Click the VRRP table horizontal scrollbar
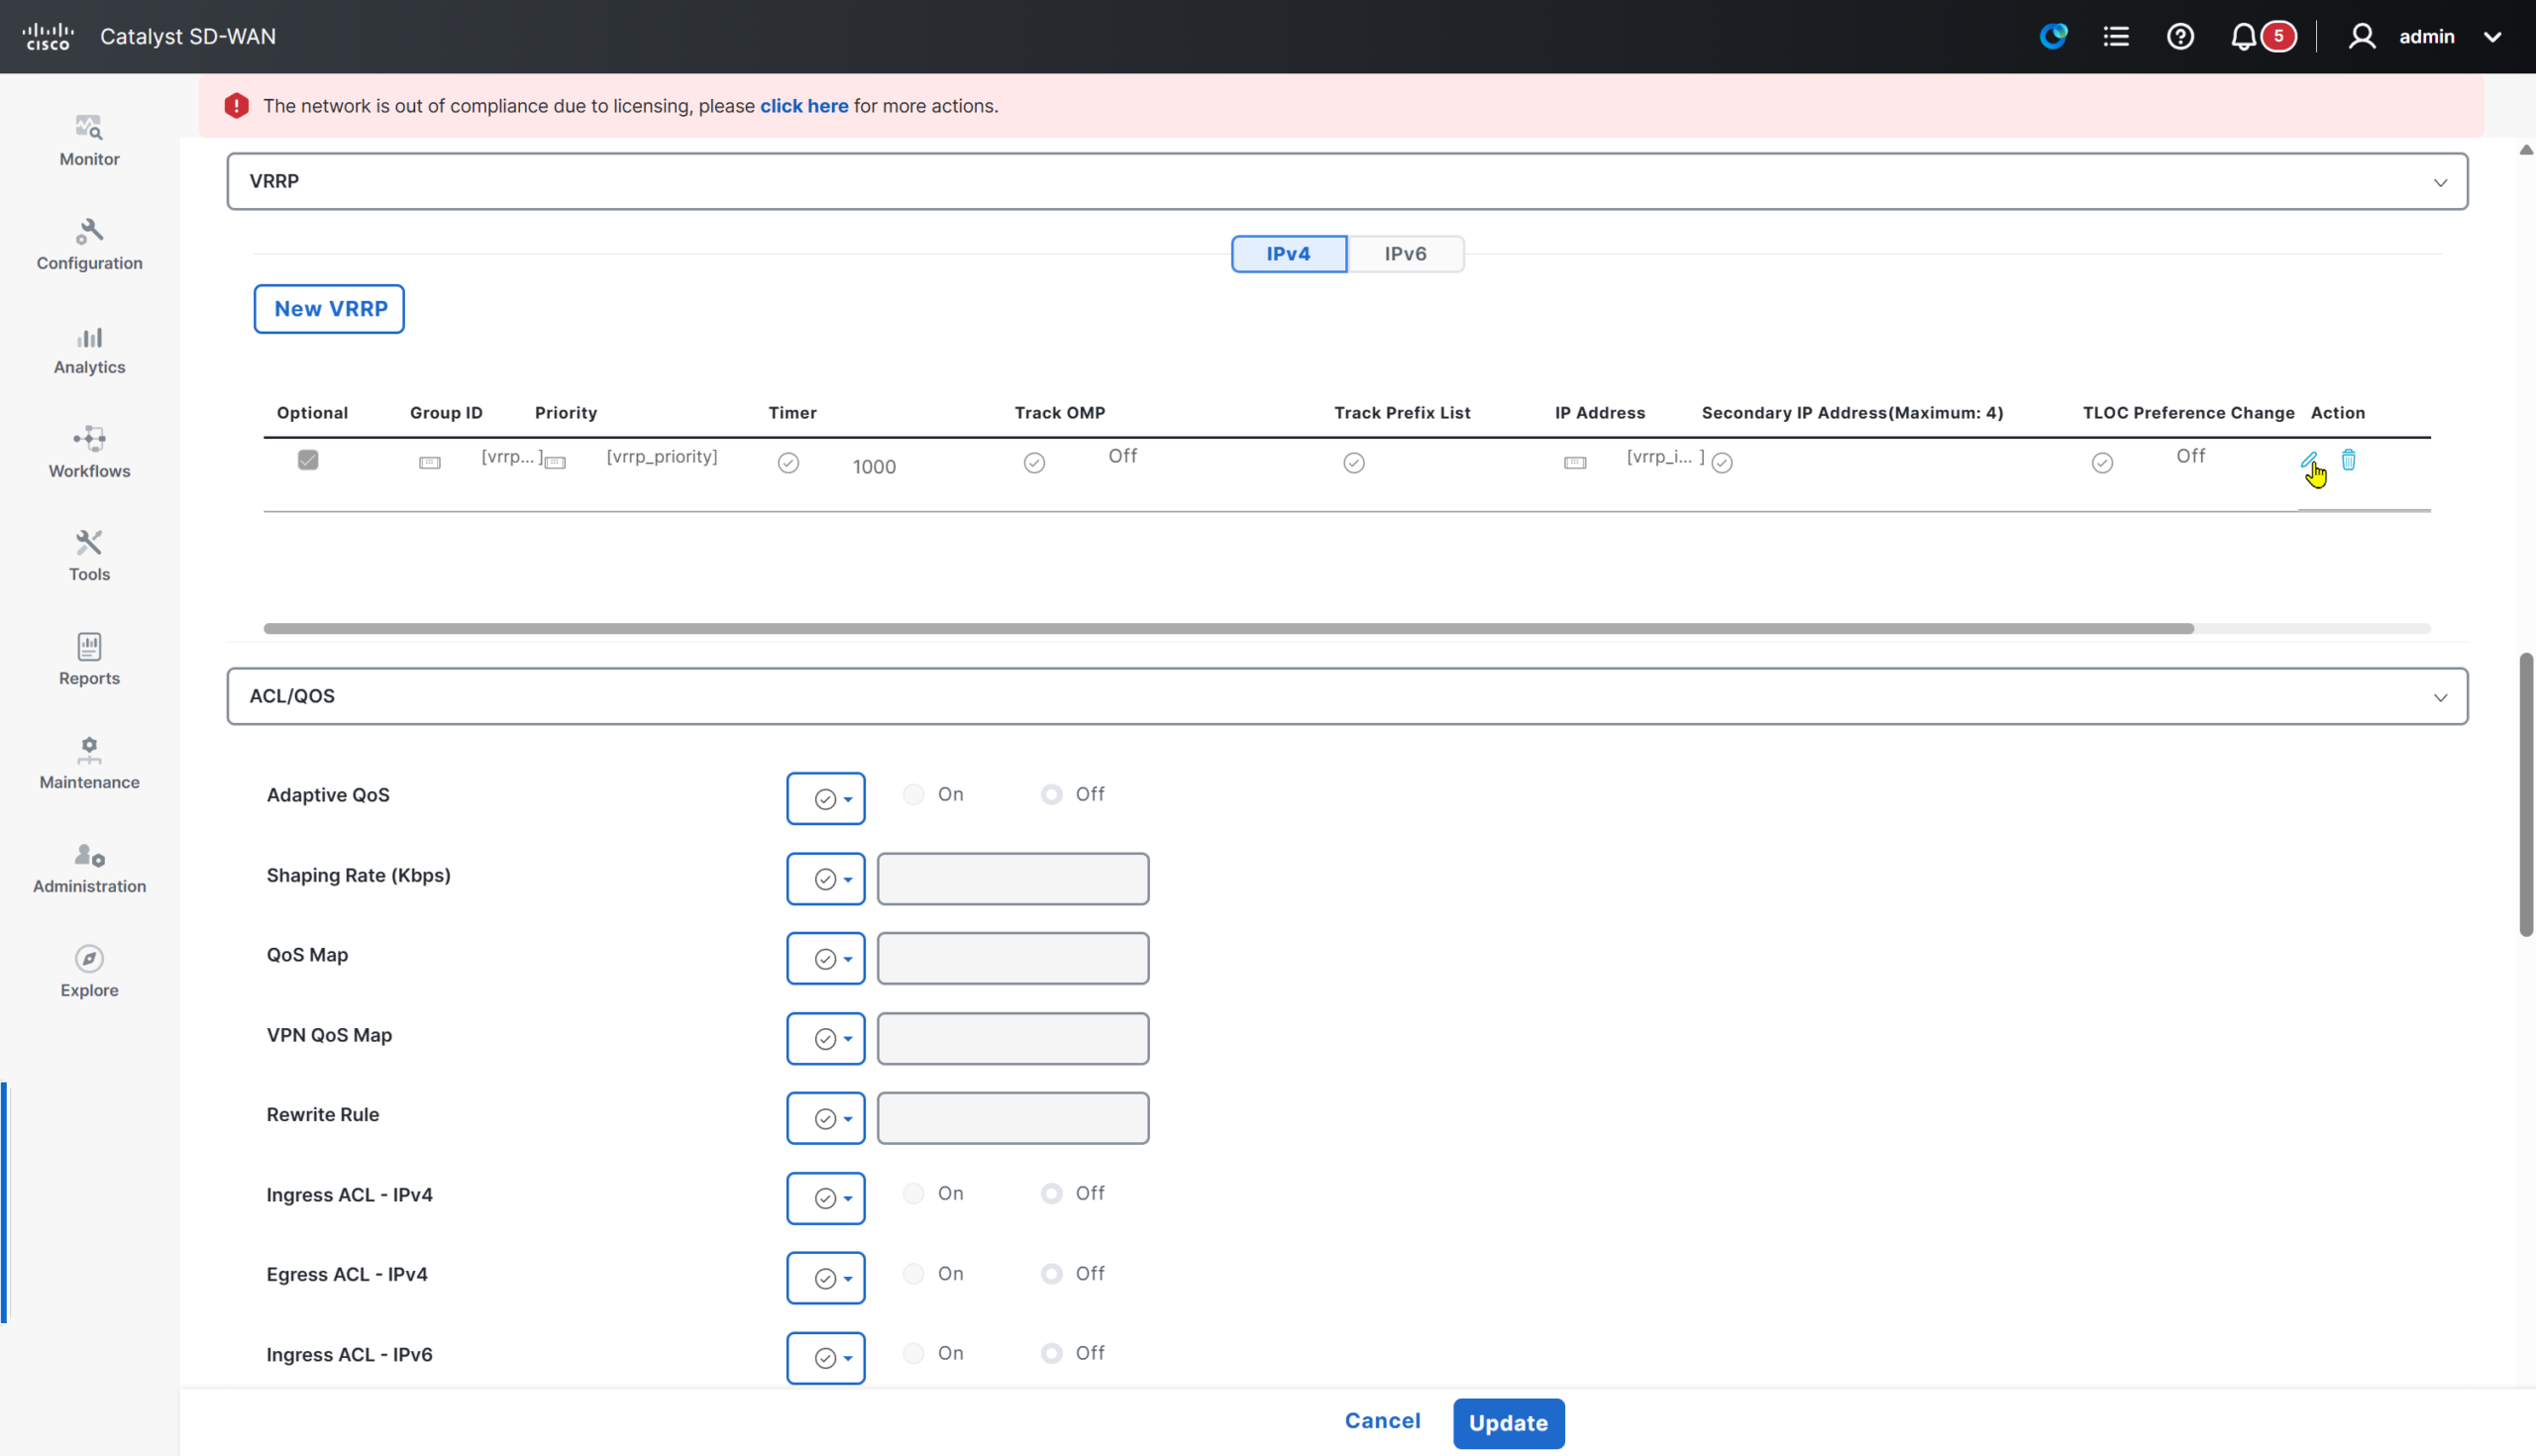The width and height of the screenshot is (2536, 1456). click(x=1228, y=629)
